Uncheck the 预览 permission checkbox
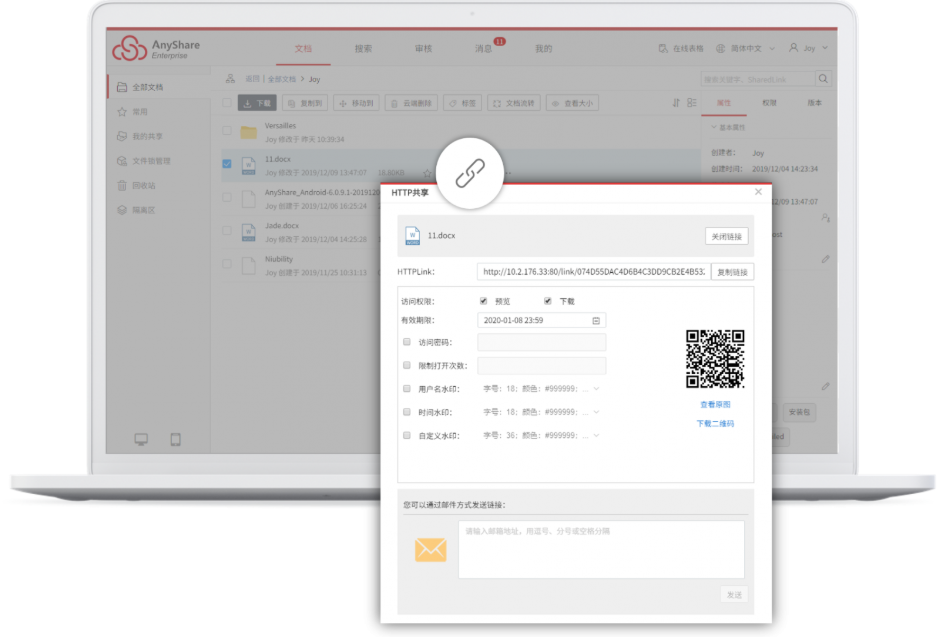Viewport: 946px width, 637px height. [484, 301]
